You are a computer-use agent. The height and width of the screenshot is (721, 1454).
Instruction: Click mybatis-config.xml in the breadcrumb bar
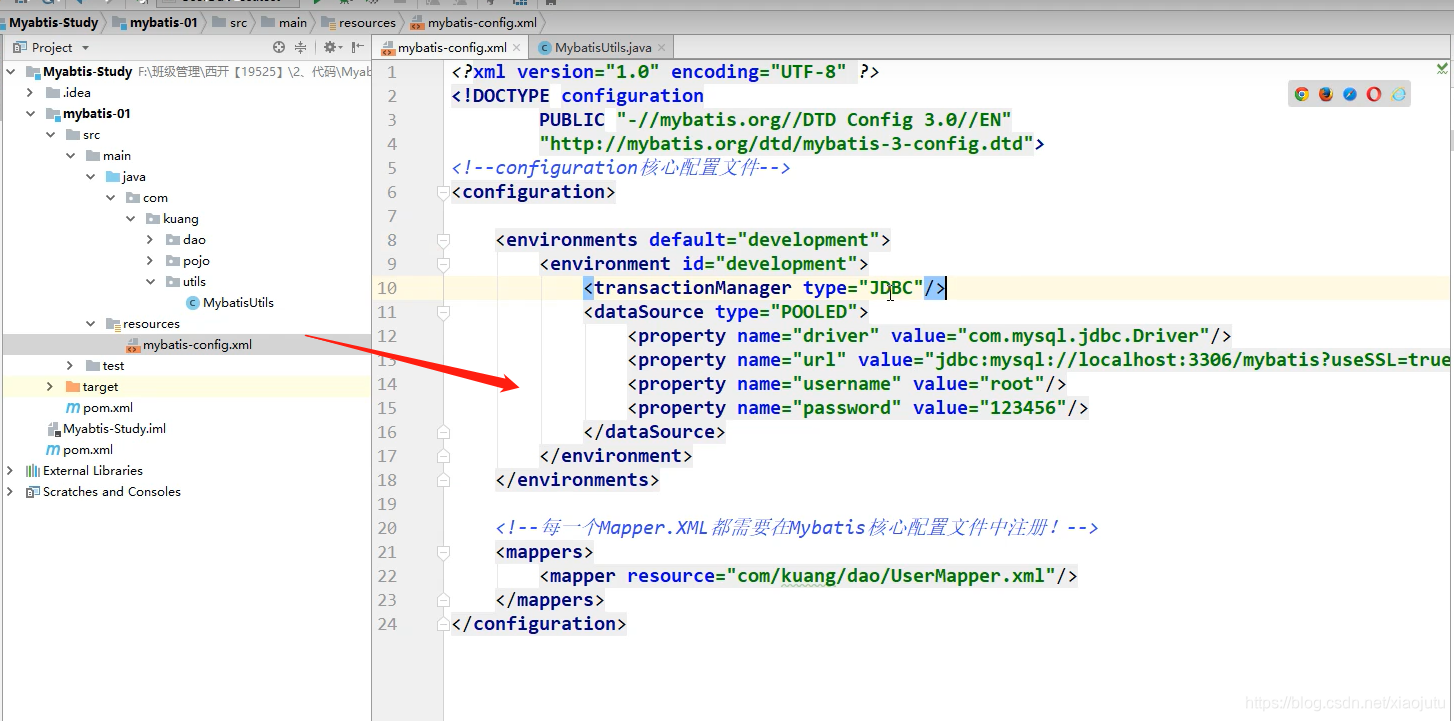tap(474, 22)
